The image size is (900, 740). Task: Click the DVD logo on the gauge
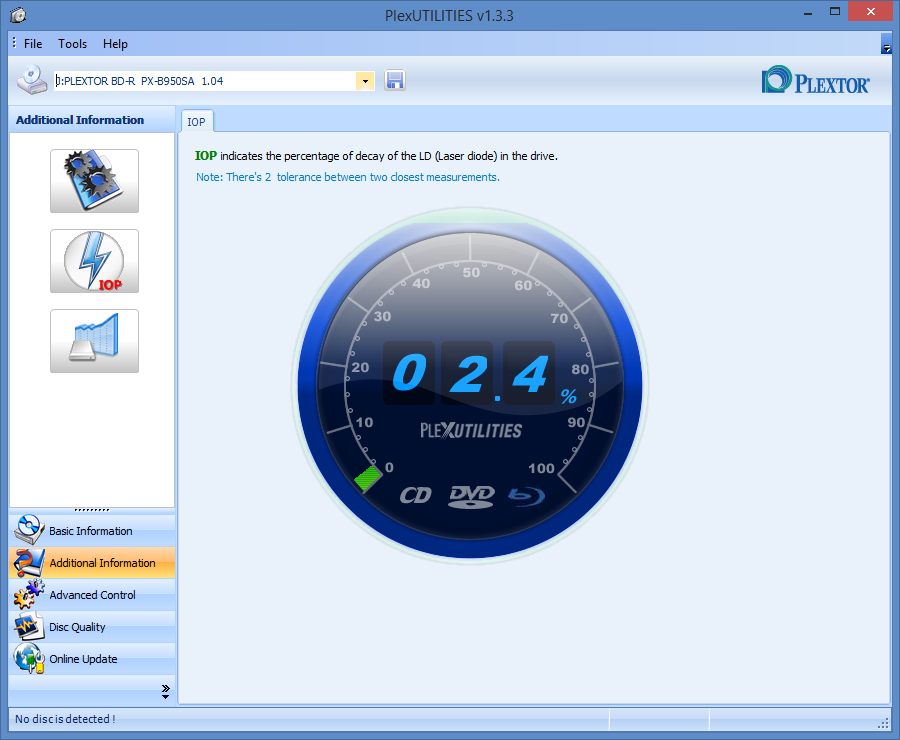point(471,496)
